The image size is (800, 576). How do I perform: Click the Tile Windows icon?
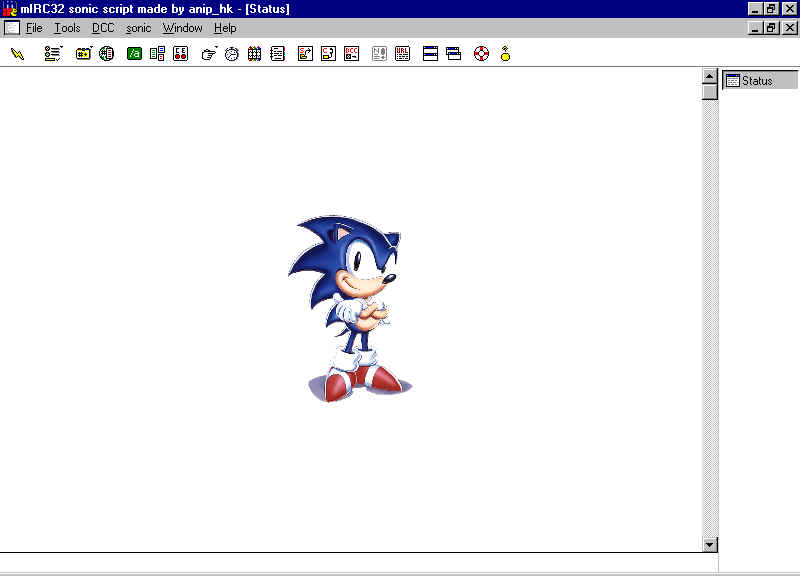pos(430,54)
